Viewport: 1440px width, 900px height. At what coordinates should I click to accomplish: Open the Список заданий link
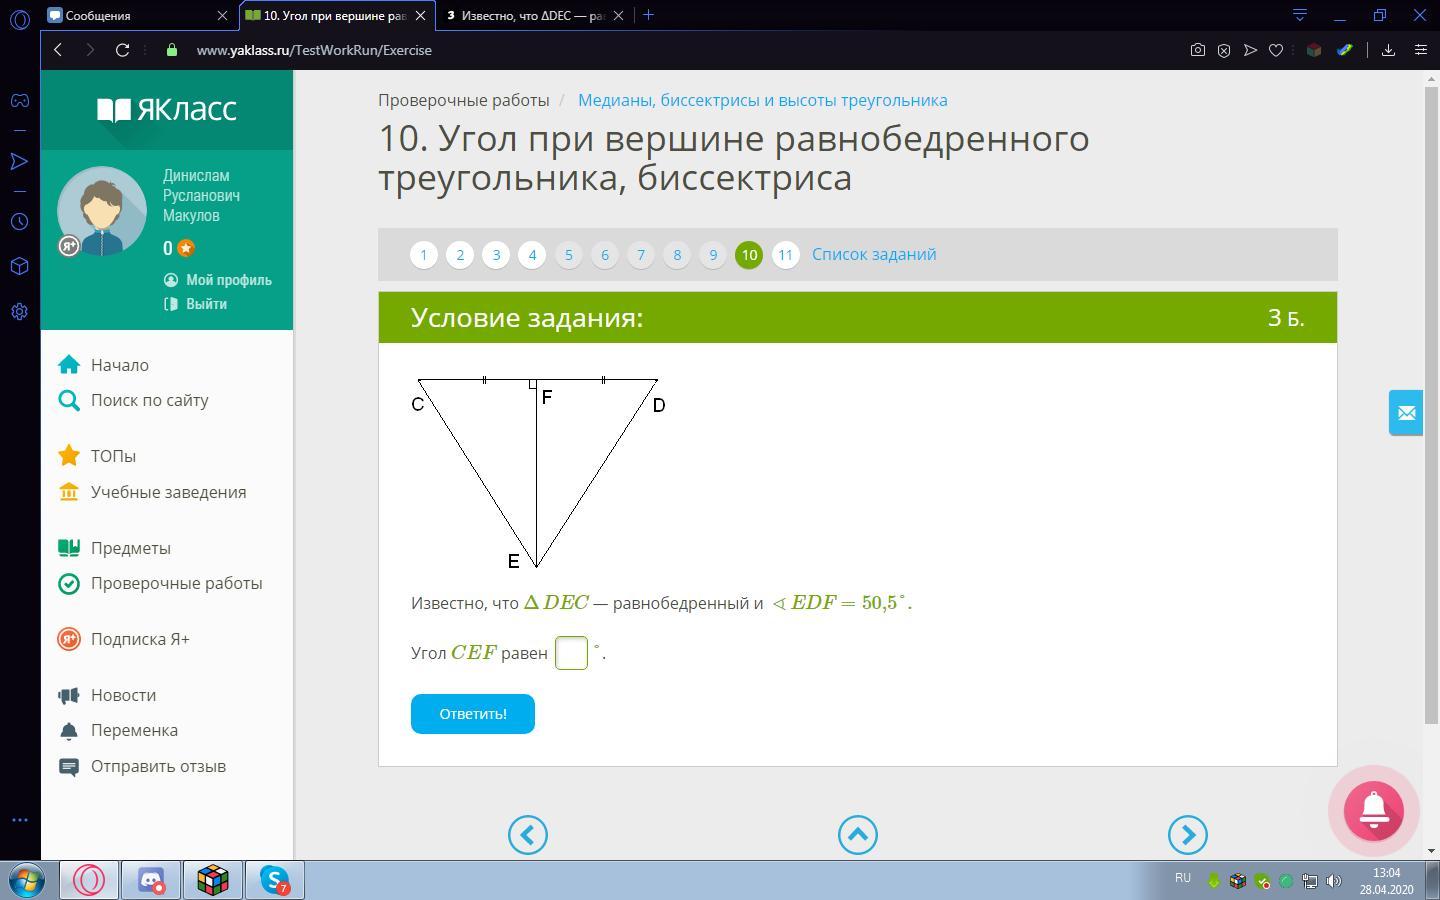pos(874,254)
